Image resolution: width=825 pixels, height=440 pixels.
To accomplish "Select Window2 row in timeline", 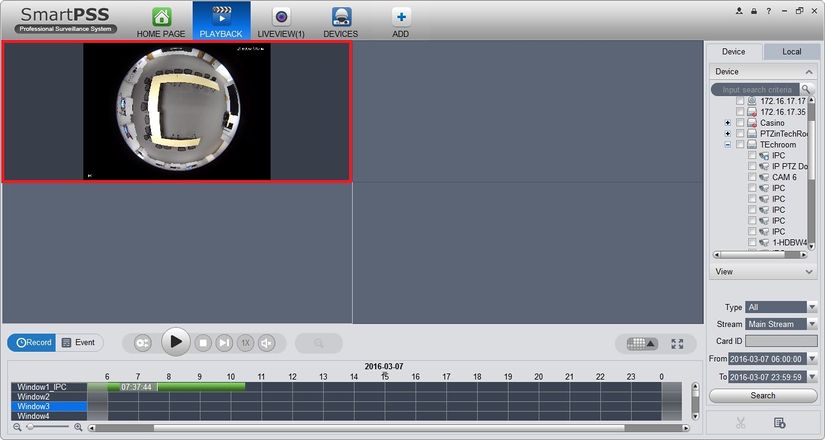I will (48, 397).
